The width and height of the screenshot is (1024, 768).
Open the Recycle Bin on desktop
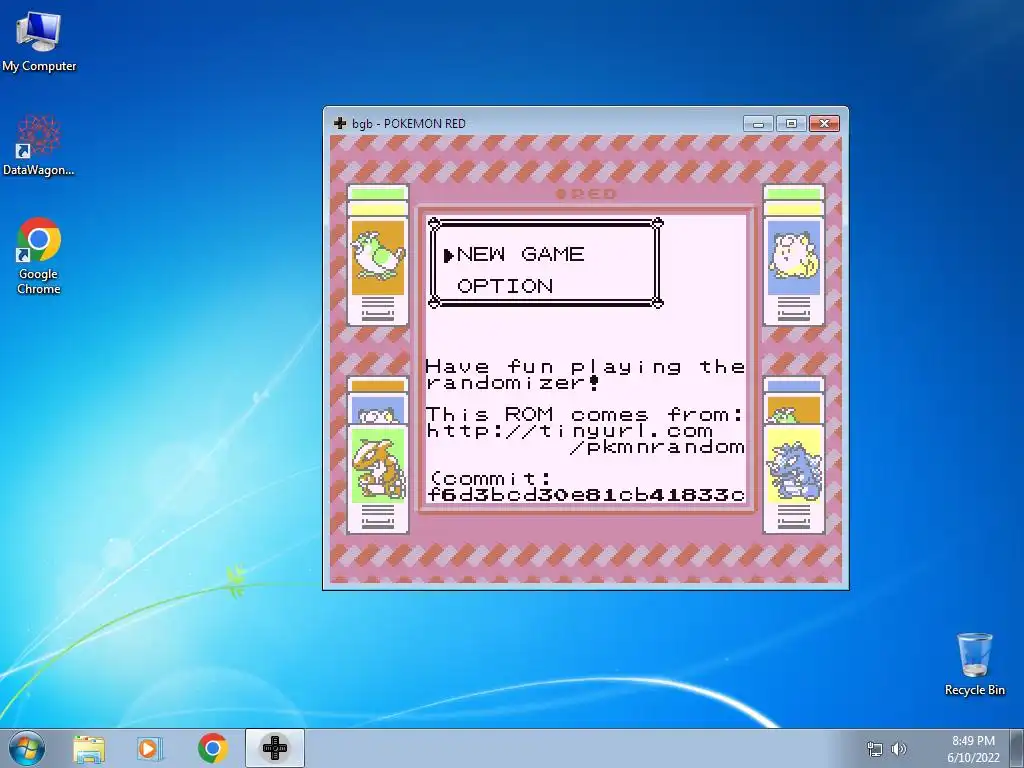tap(974, 664)
